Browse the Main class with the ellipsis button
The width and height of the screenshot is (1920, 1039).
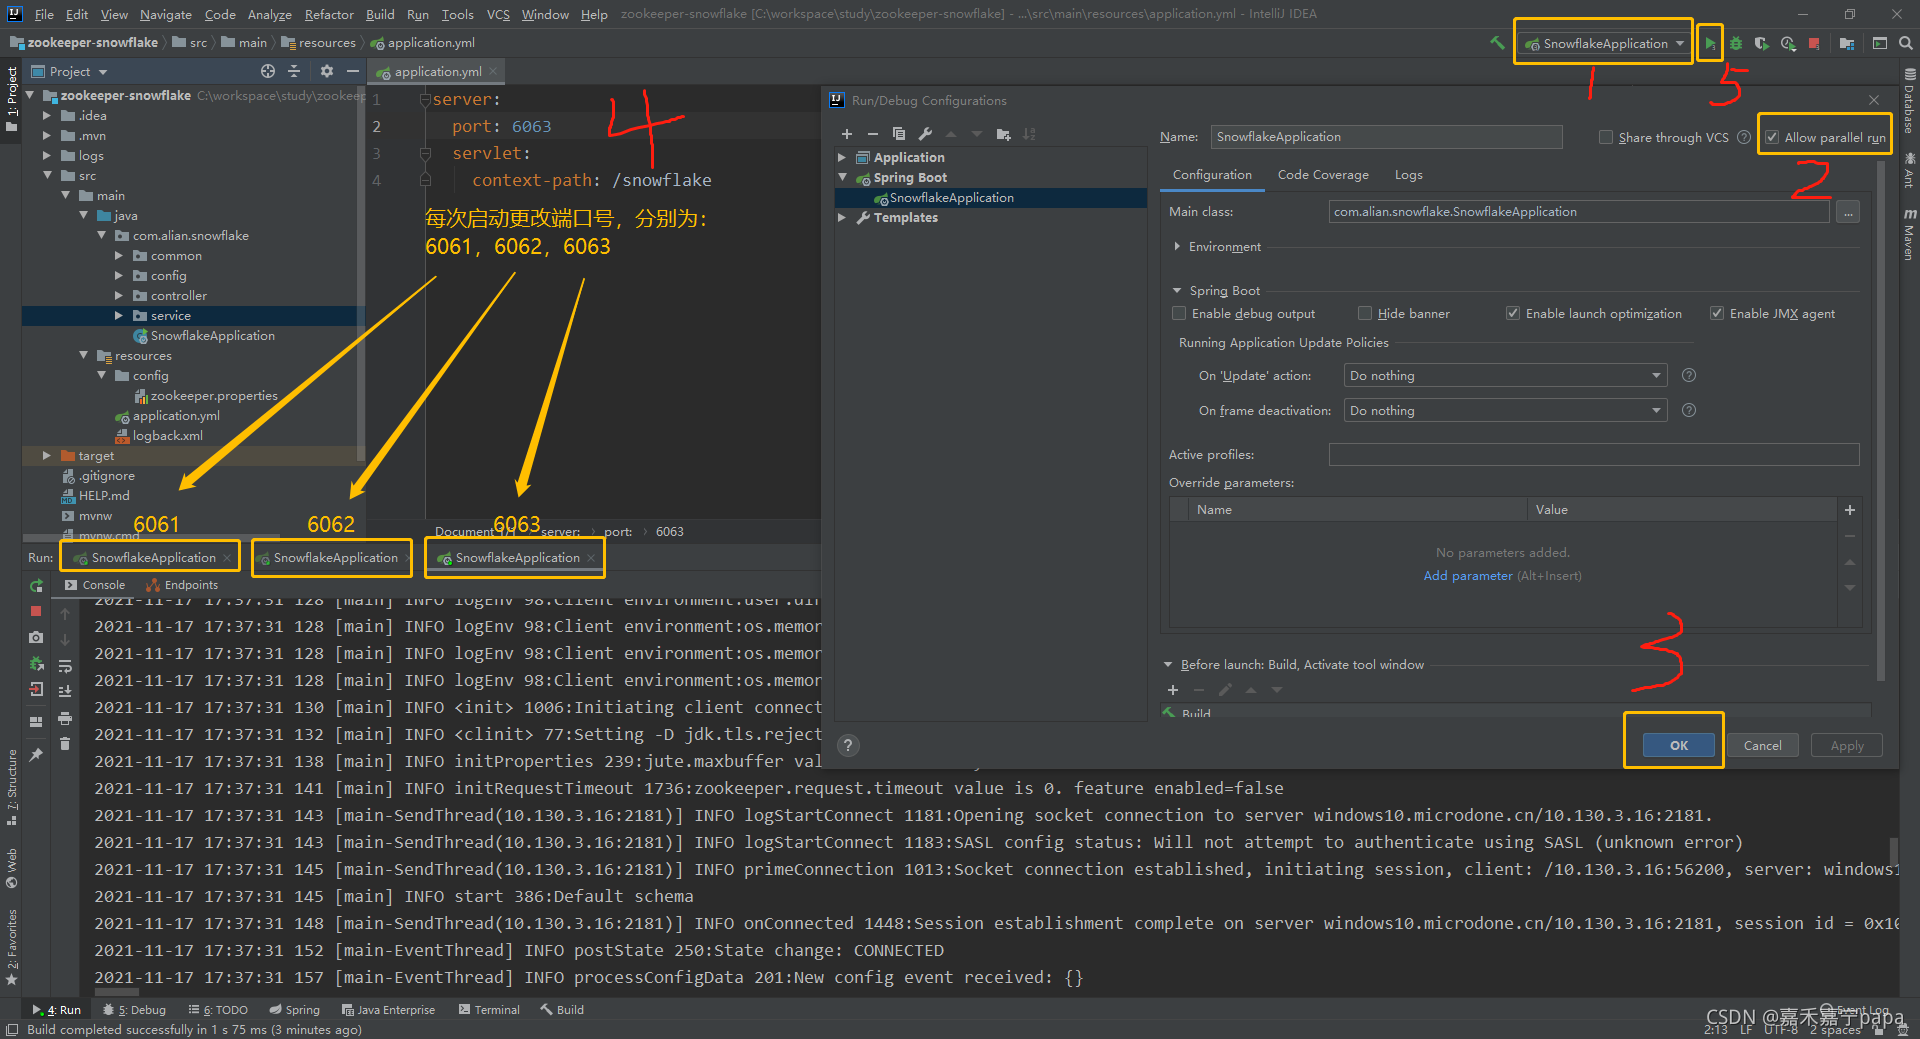coord(1848,212)
